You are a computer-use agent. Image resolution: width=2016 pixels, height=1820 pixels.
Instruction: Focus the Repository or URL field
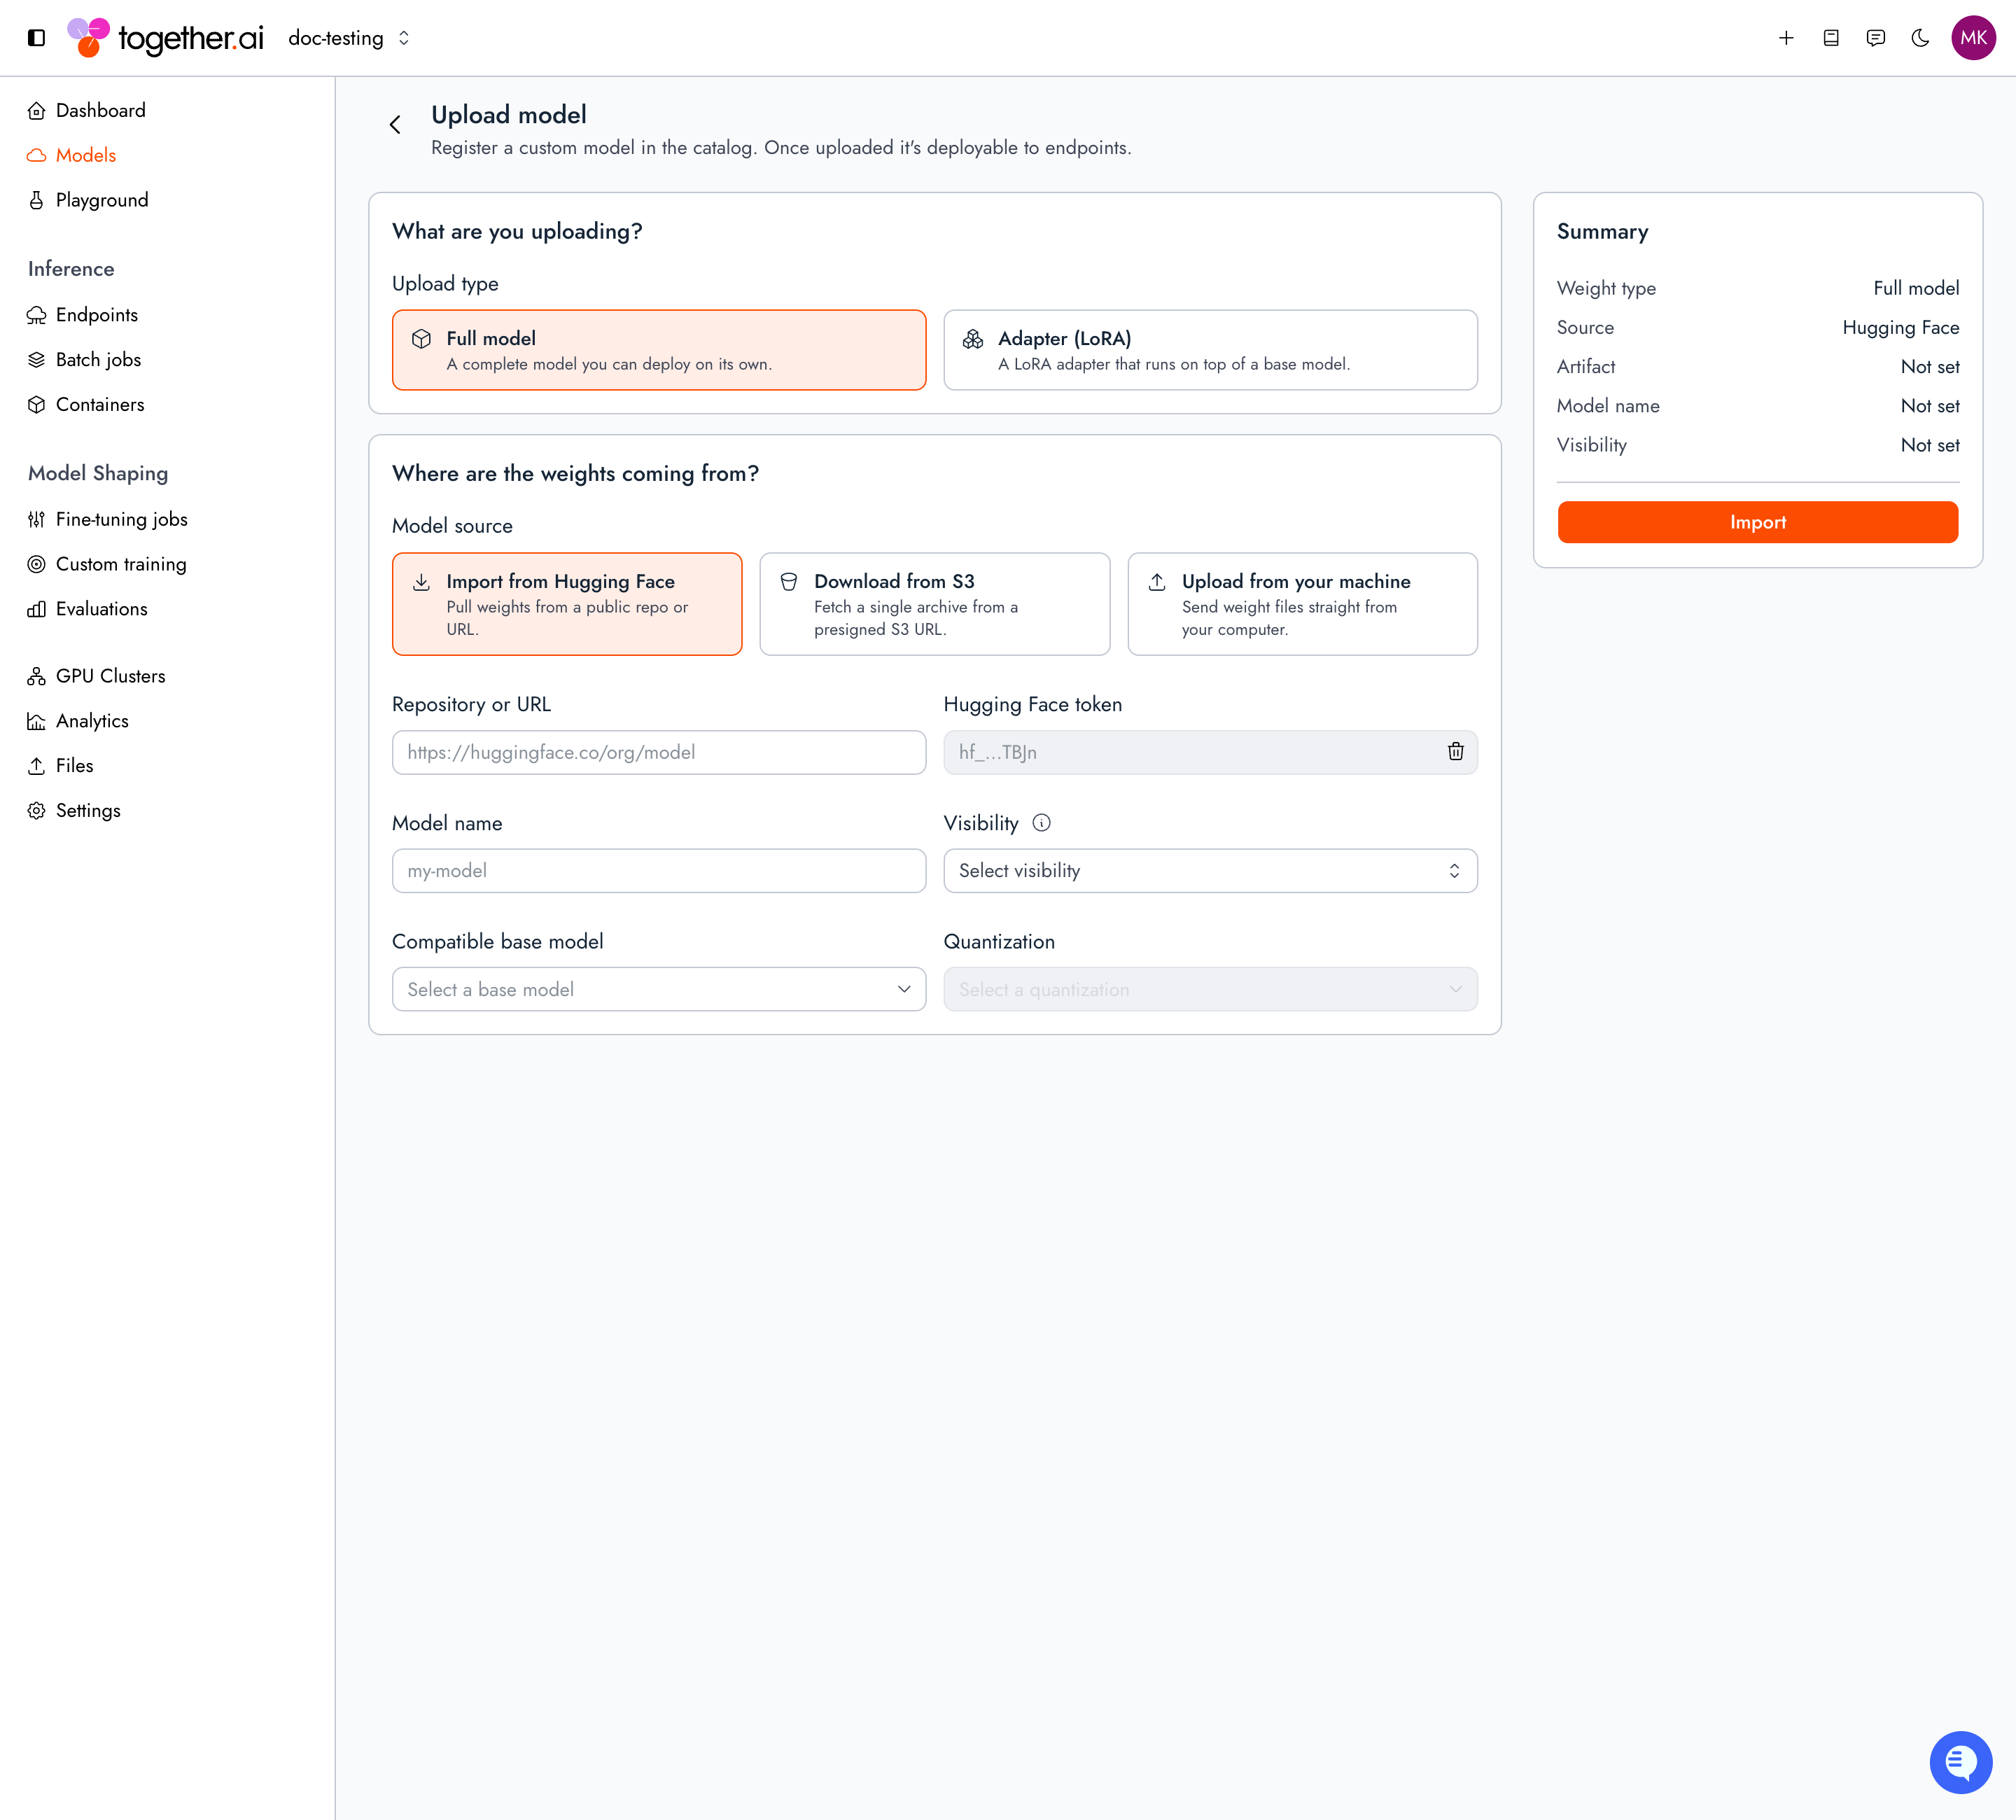(659, 752)
